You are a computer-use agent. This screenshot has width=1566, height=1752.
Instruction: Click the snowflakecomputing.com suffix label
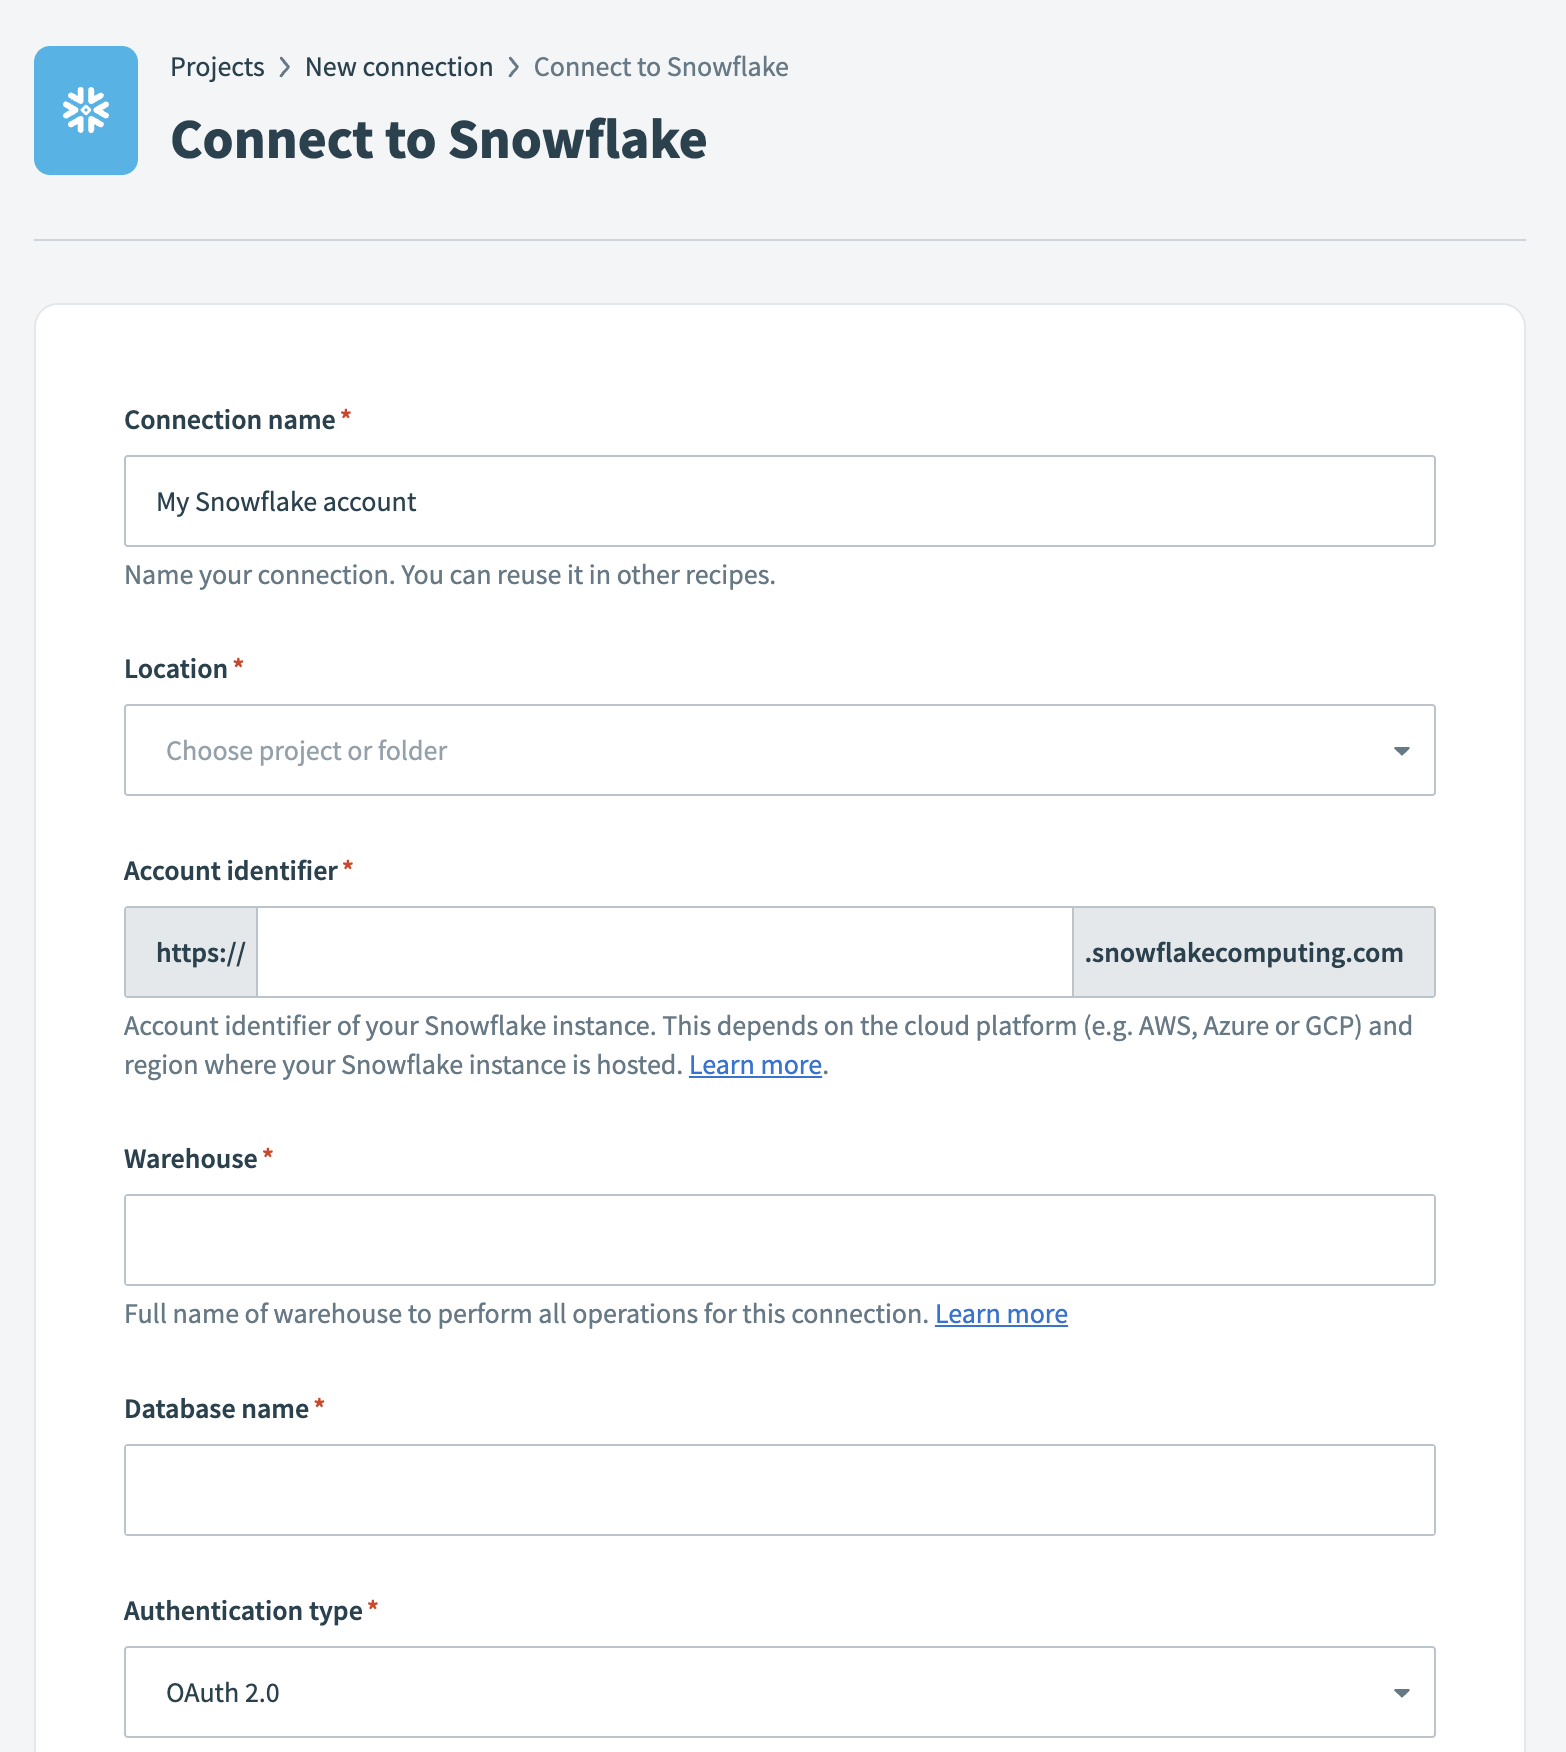click(1244, 951)
